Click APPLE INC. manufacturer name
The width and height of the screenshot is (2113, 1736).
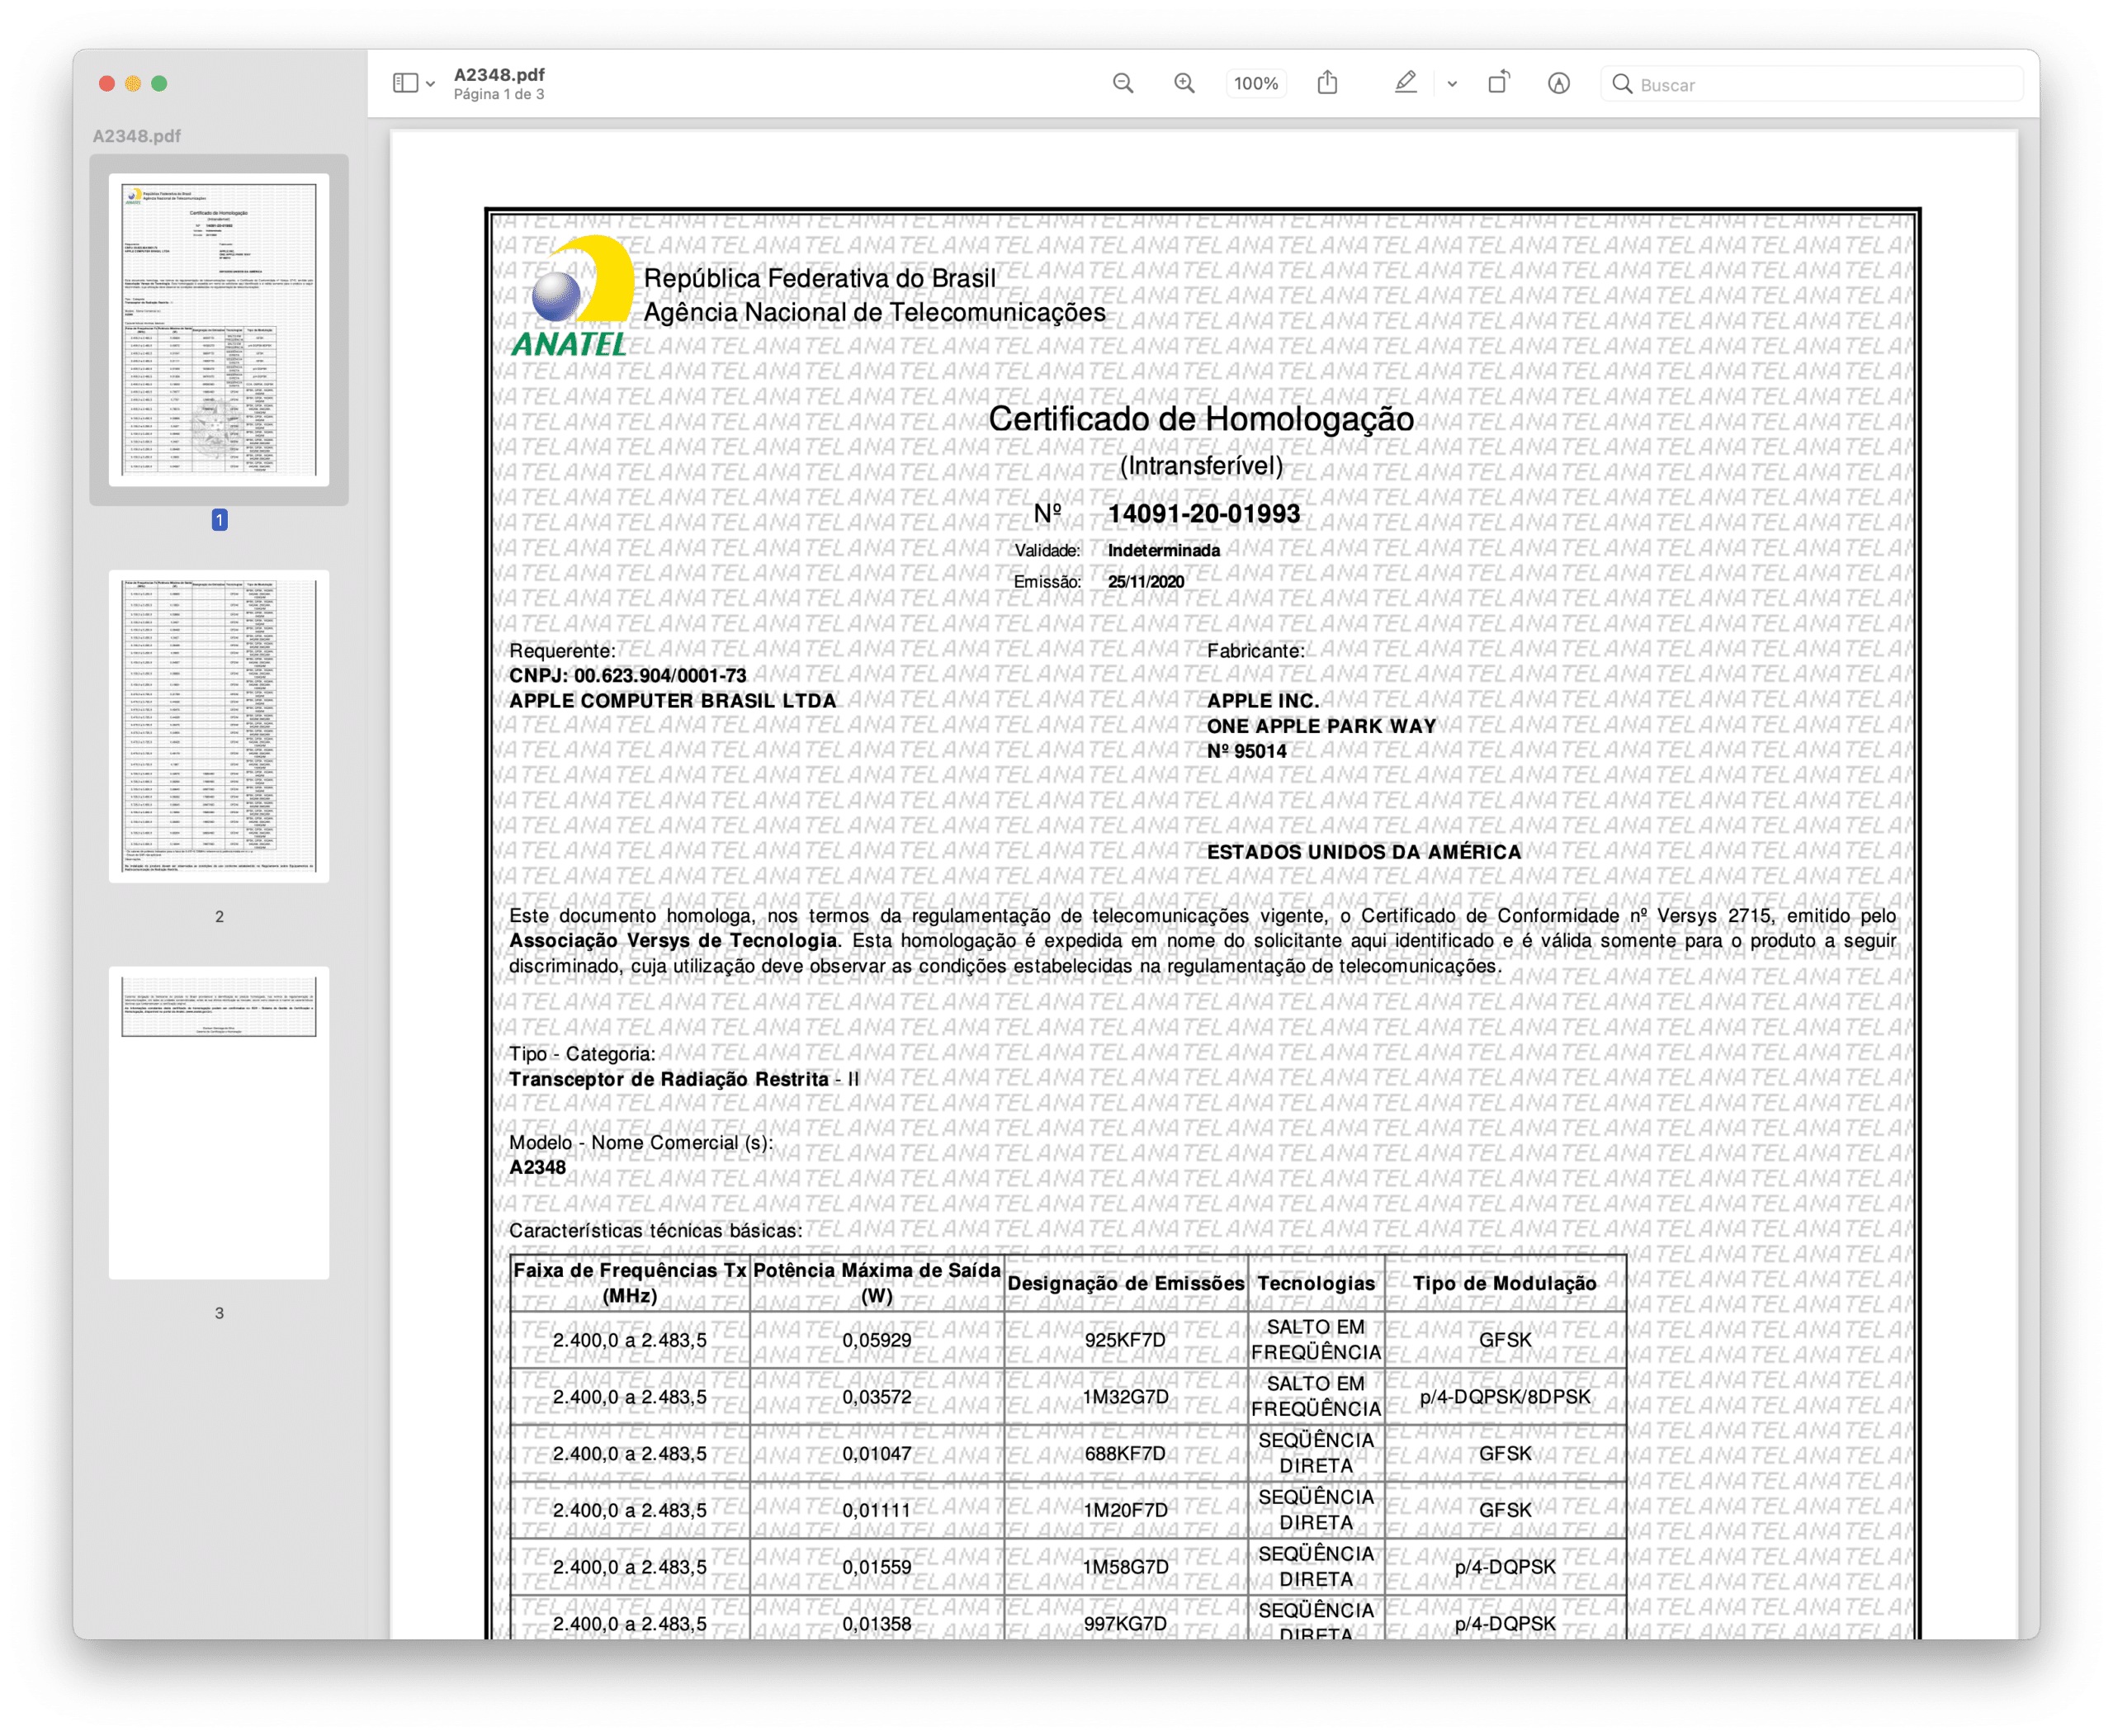(x=1263, y=700)
